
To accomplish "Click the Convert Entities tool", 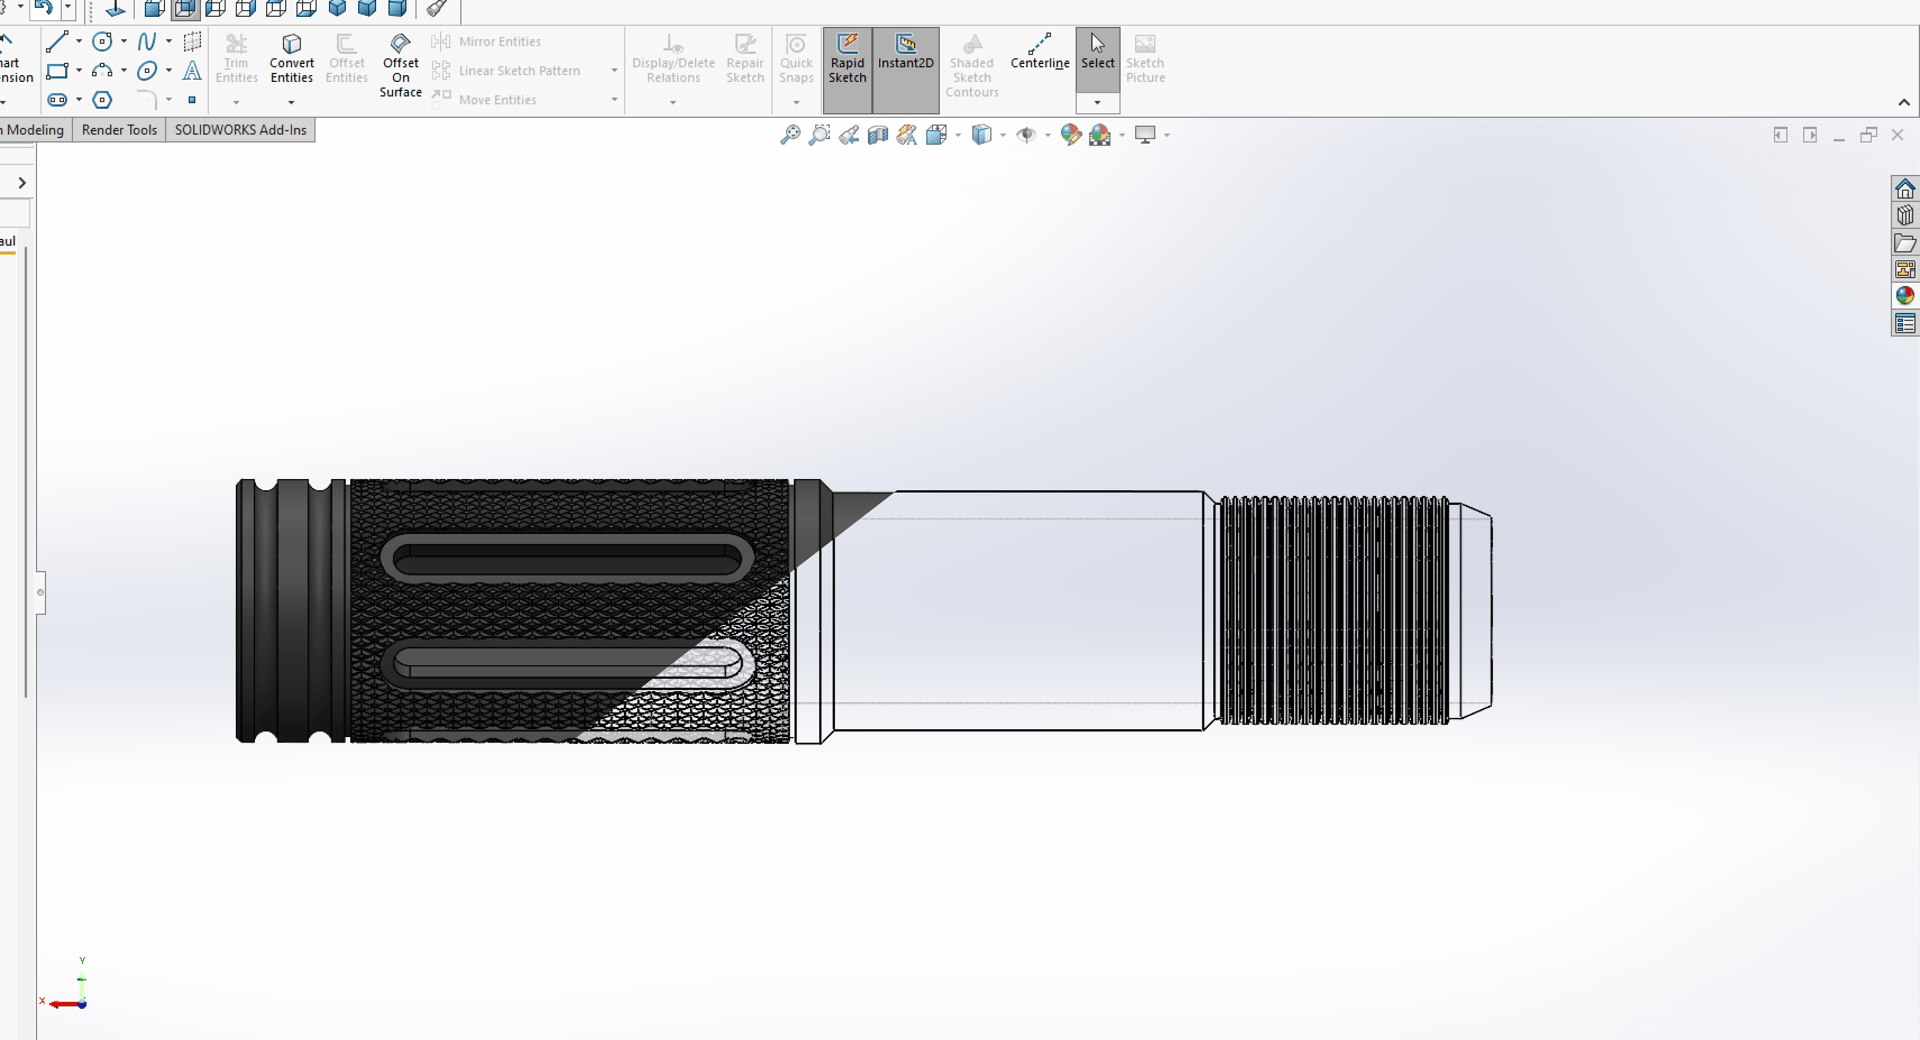I will pos(292,59).
